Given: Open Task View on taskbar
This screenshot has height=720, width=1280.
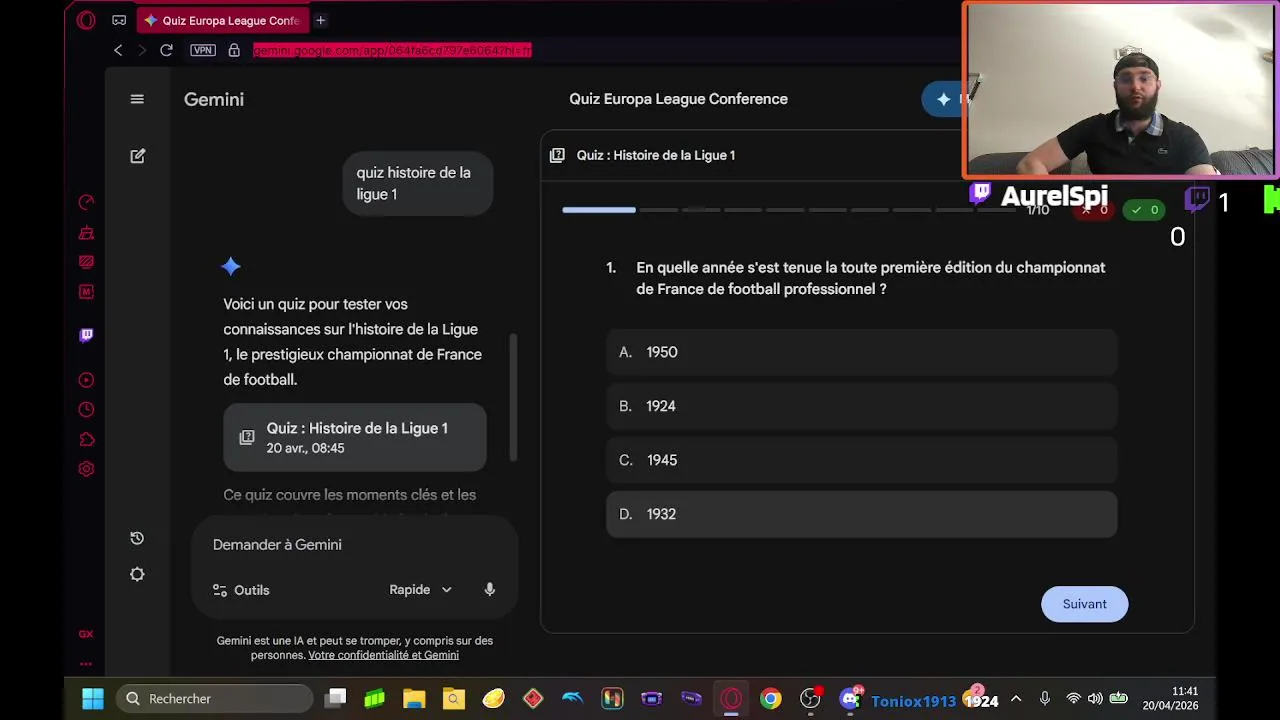Looking at the screenshot, I should pos(336,699).
